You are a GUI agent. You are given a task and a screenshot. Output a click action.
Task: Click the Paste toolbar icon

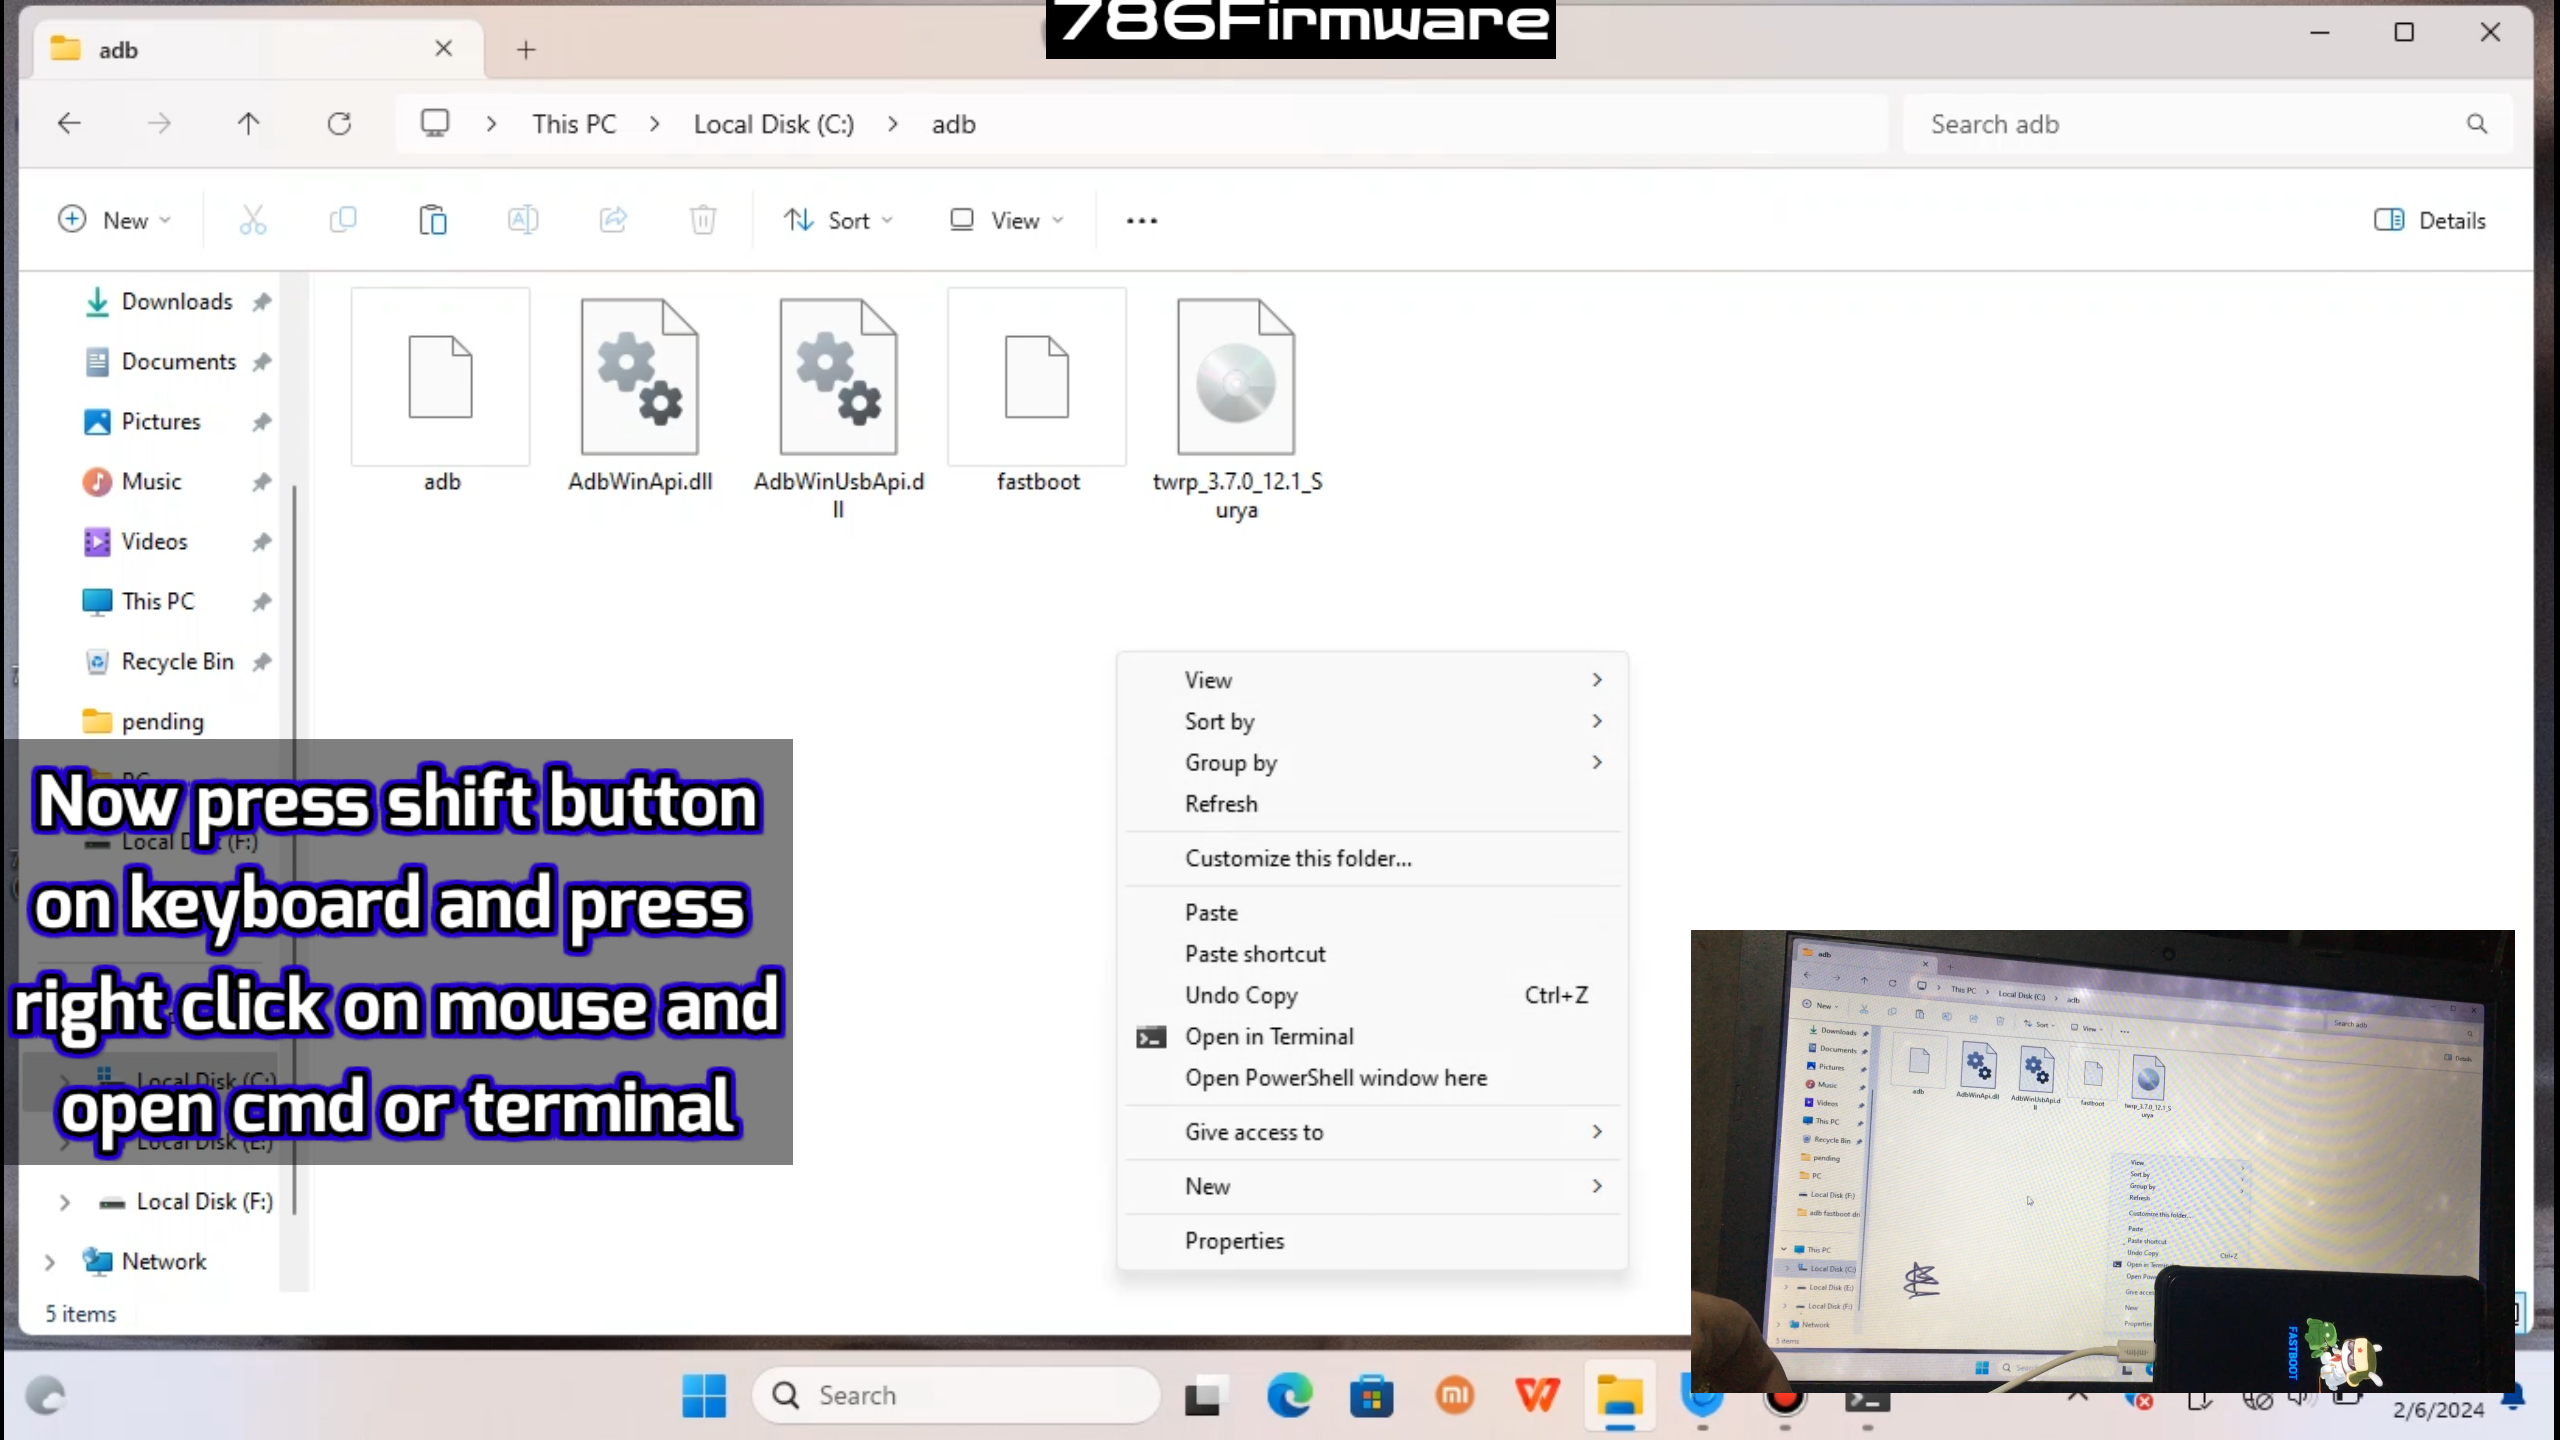[x=432, y=220]
